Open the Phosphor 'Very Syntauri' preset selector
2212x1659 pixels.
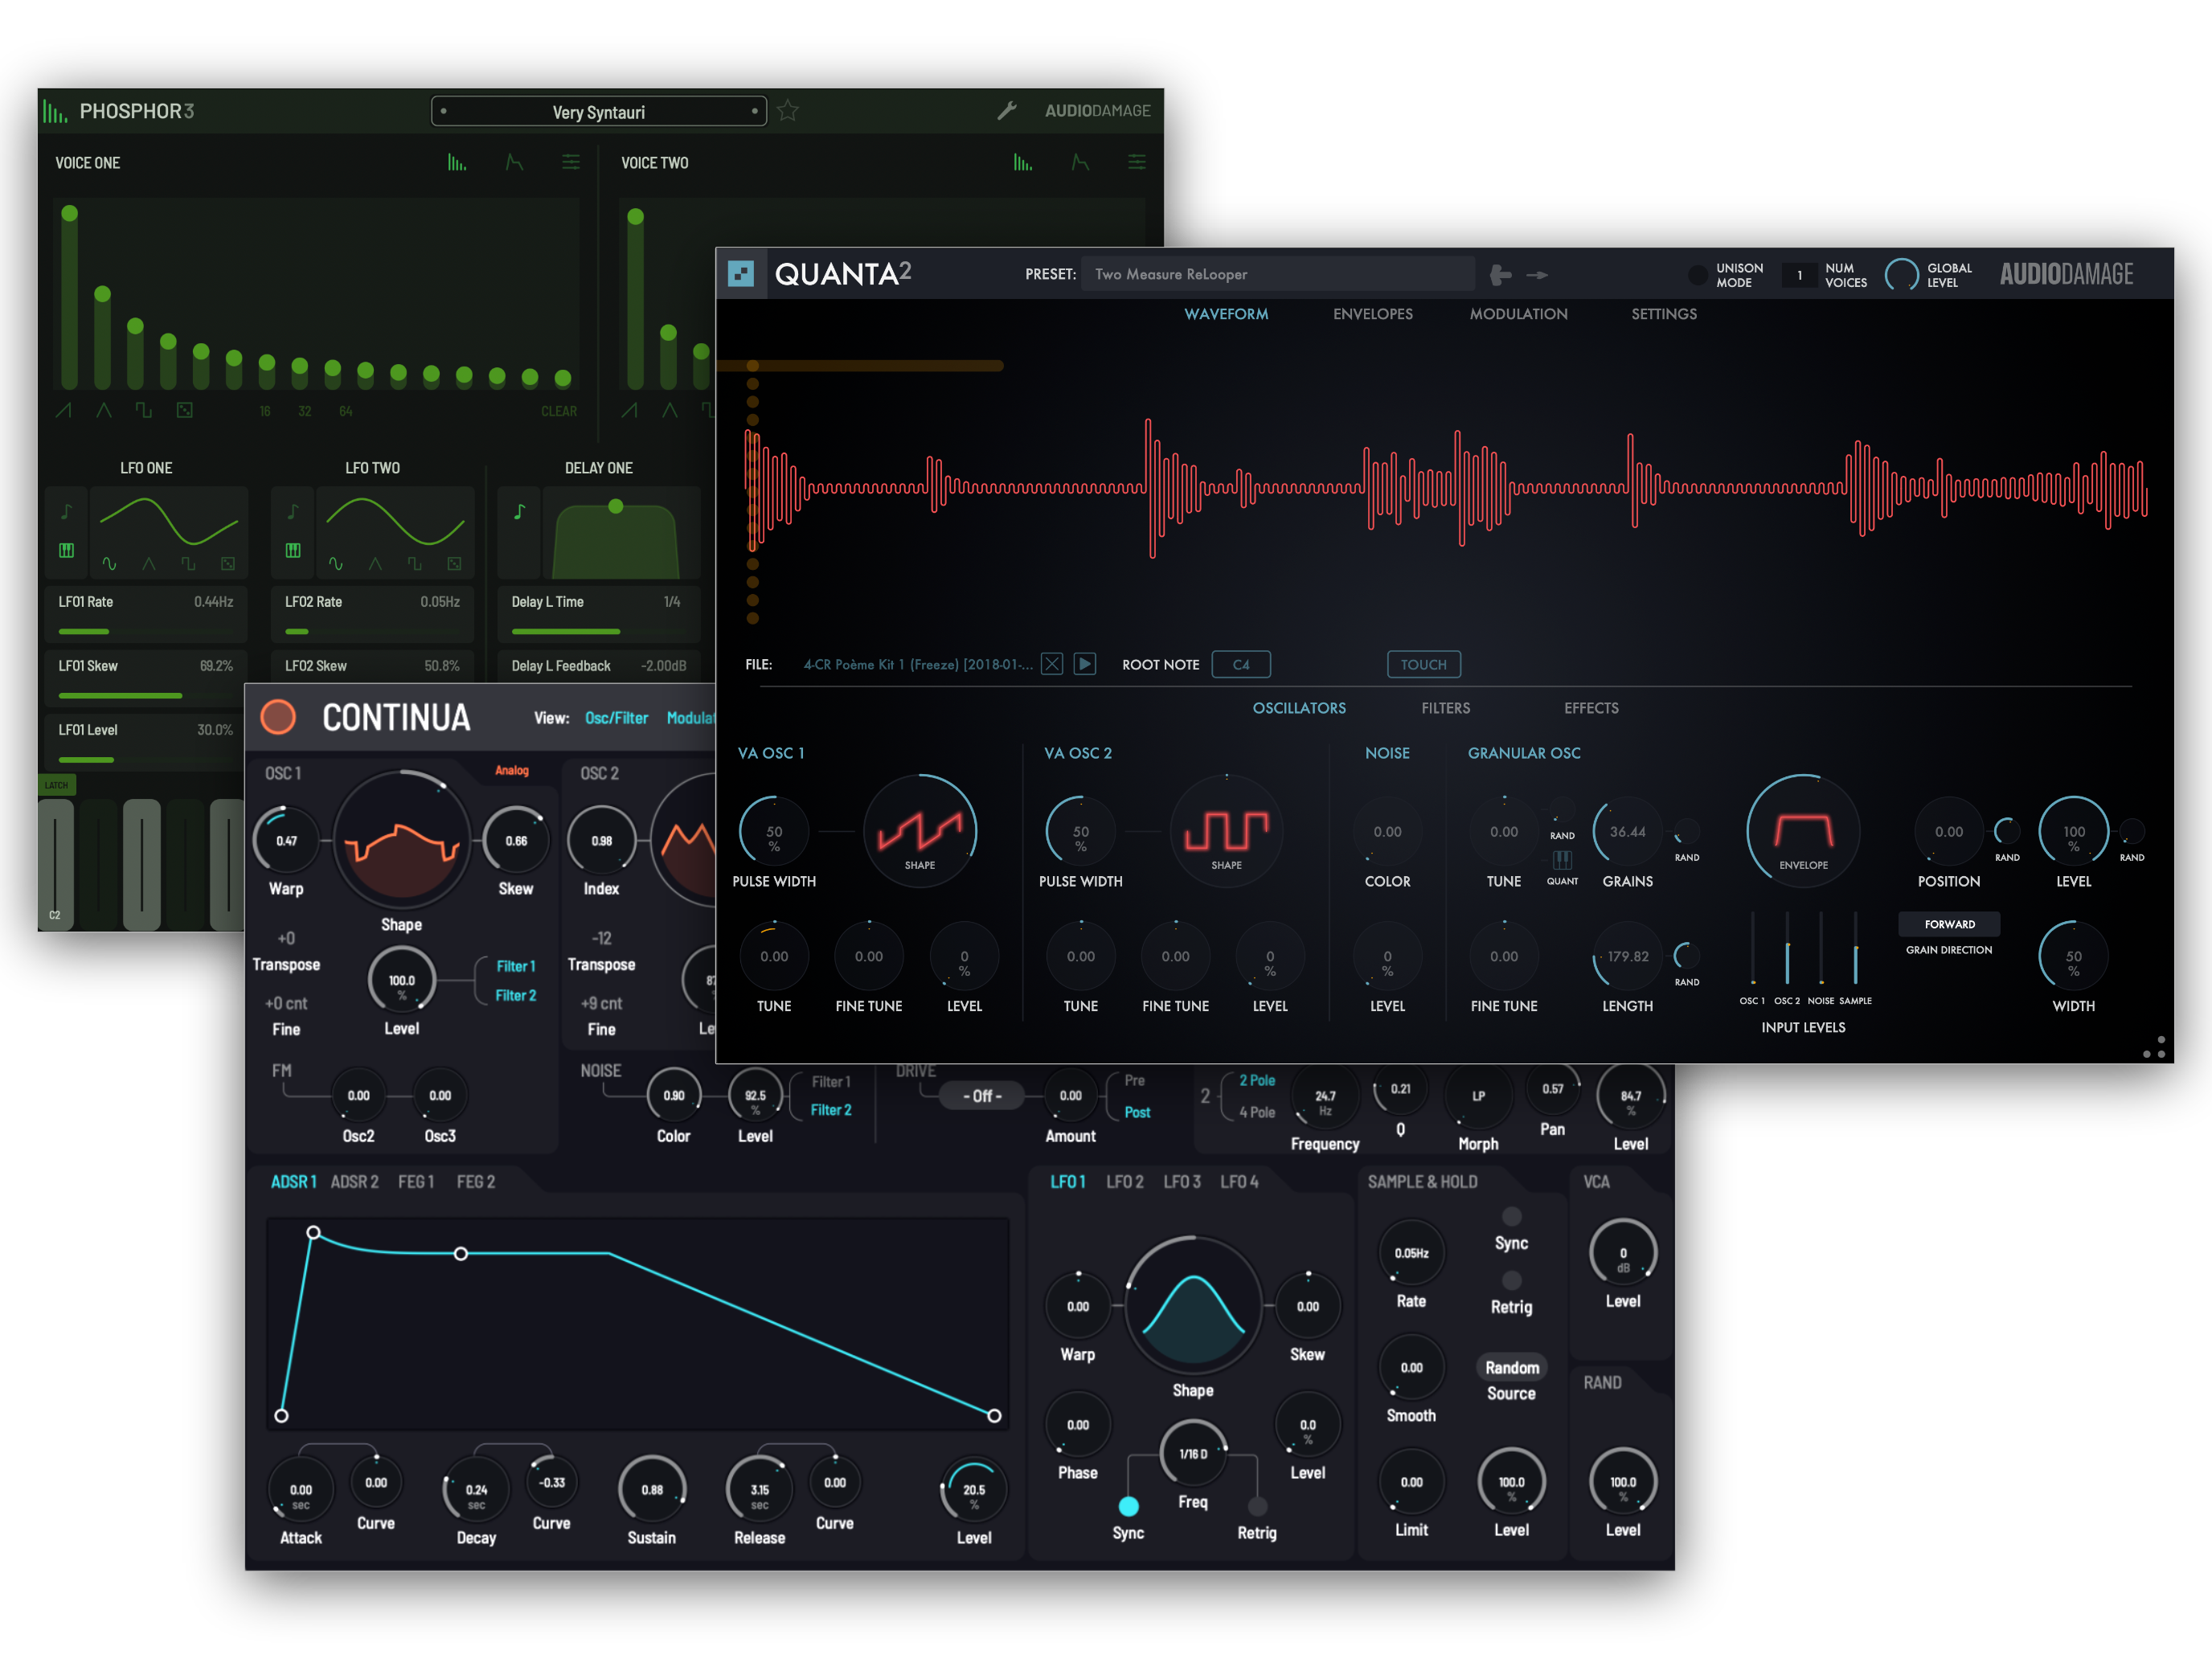pos(599,111)
